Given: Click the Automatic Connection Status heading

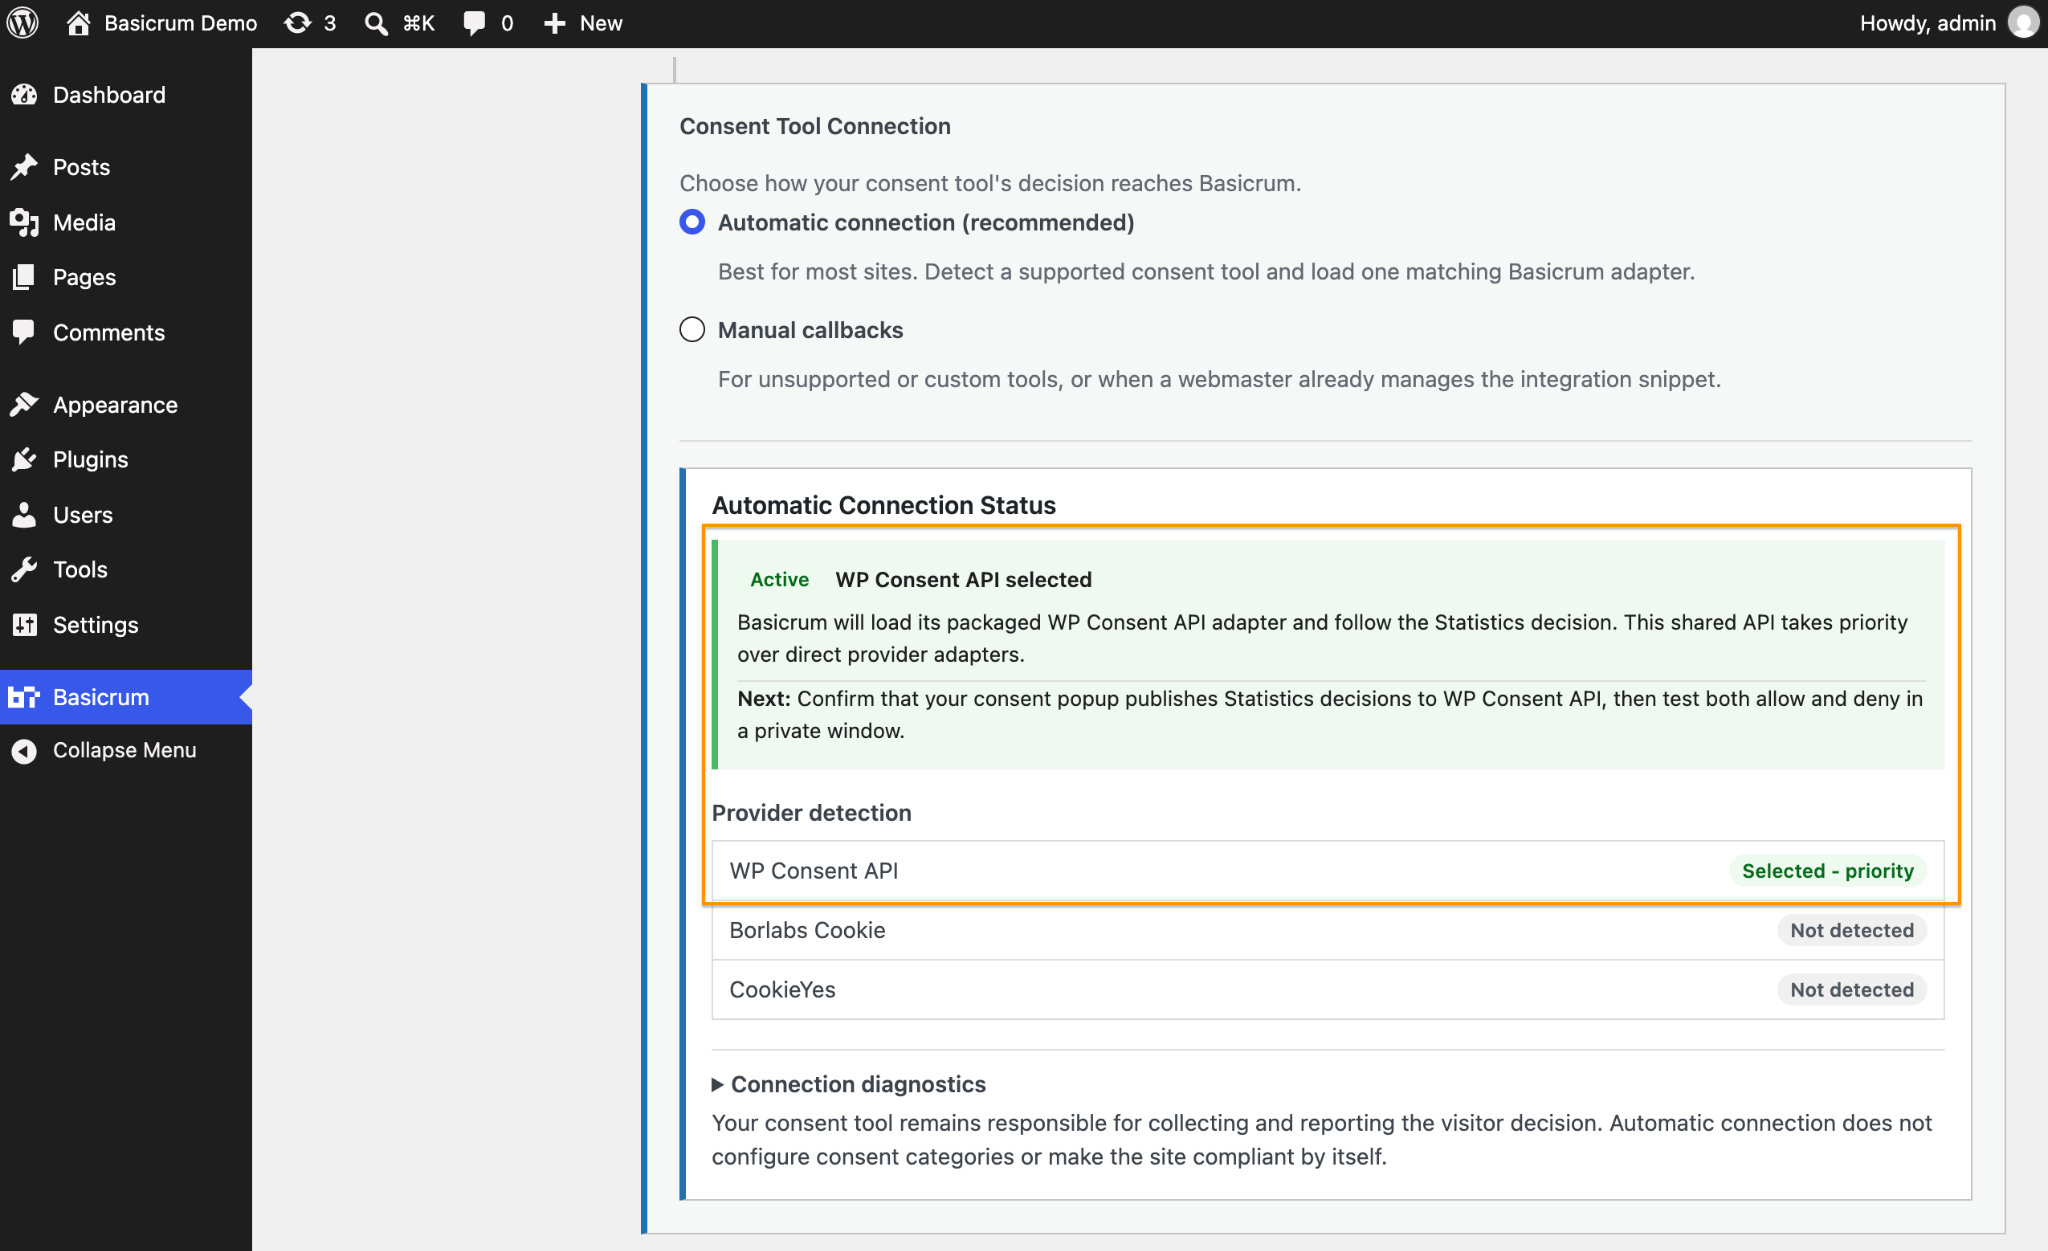Looking at the screenshot, I should coord(883,505).
